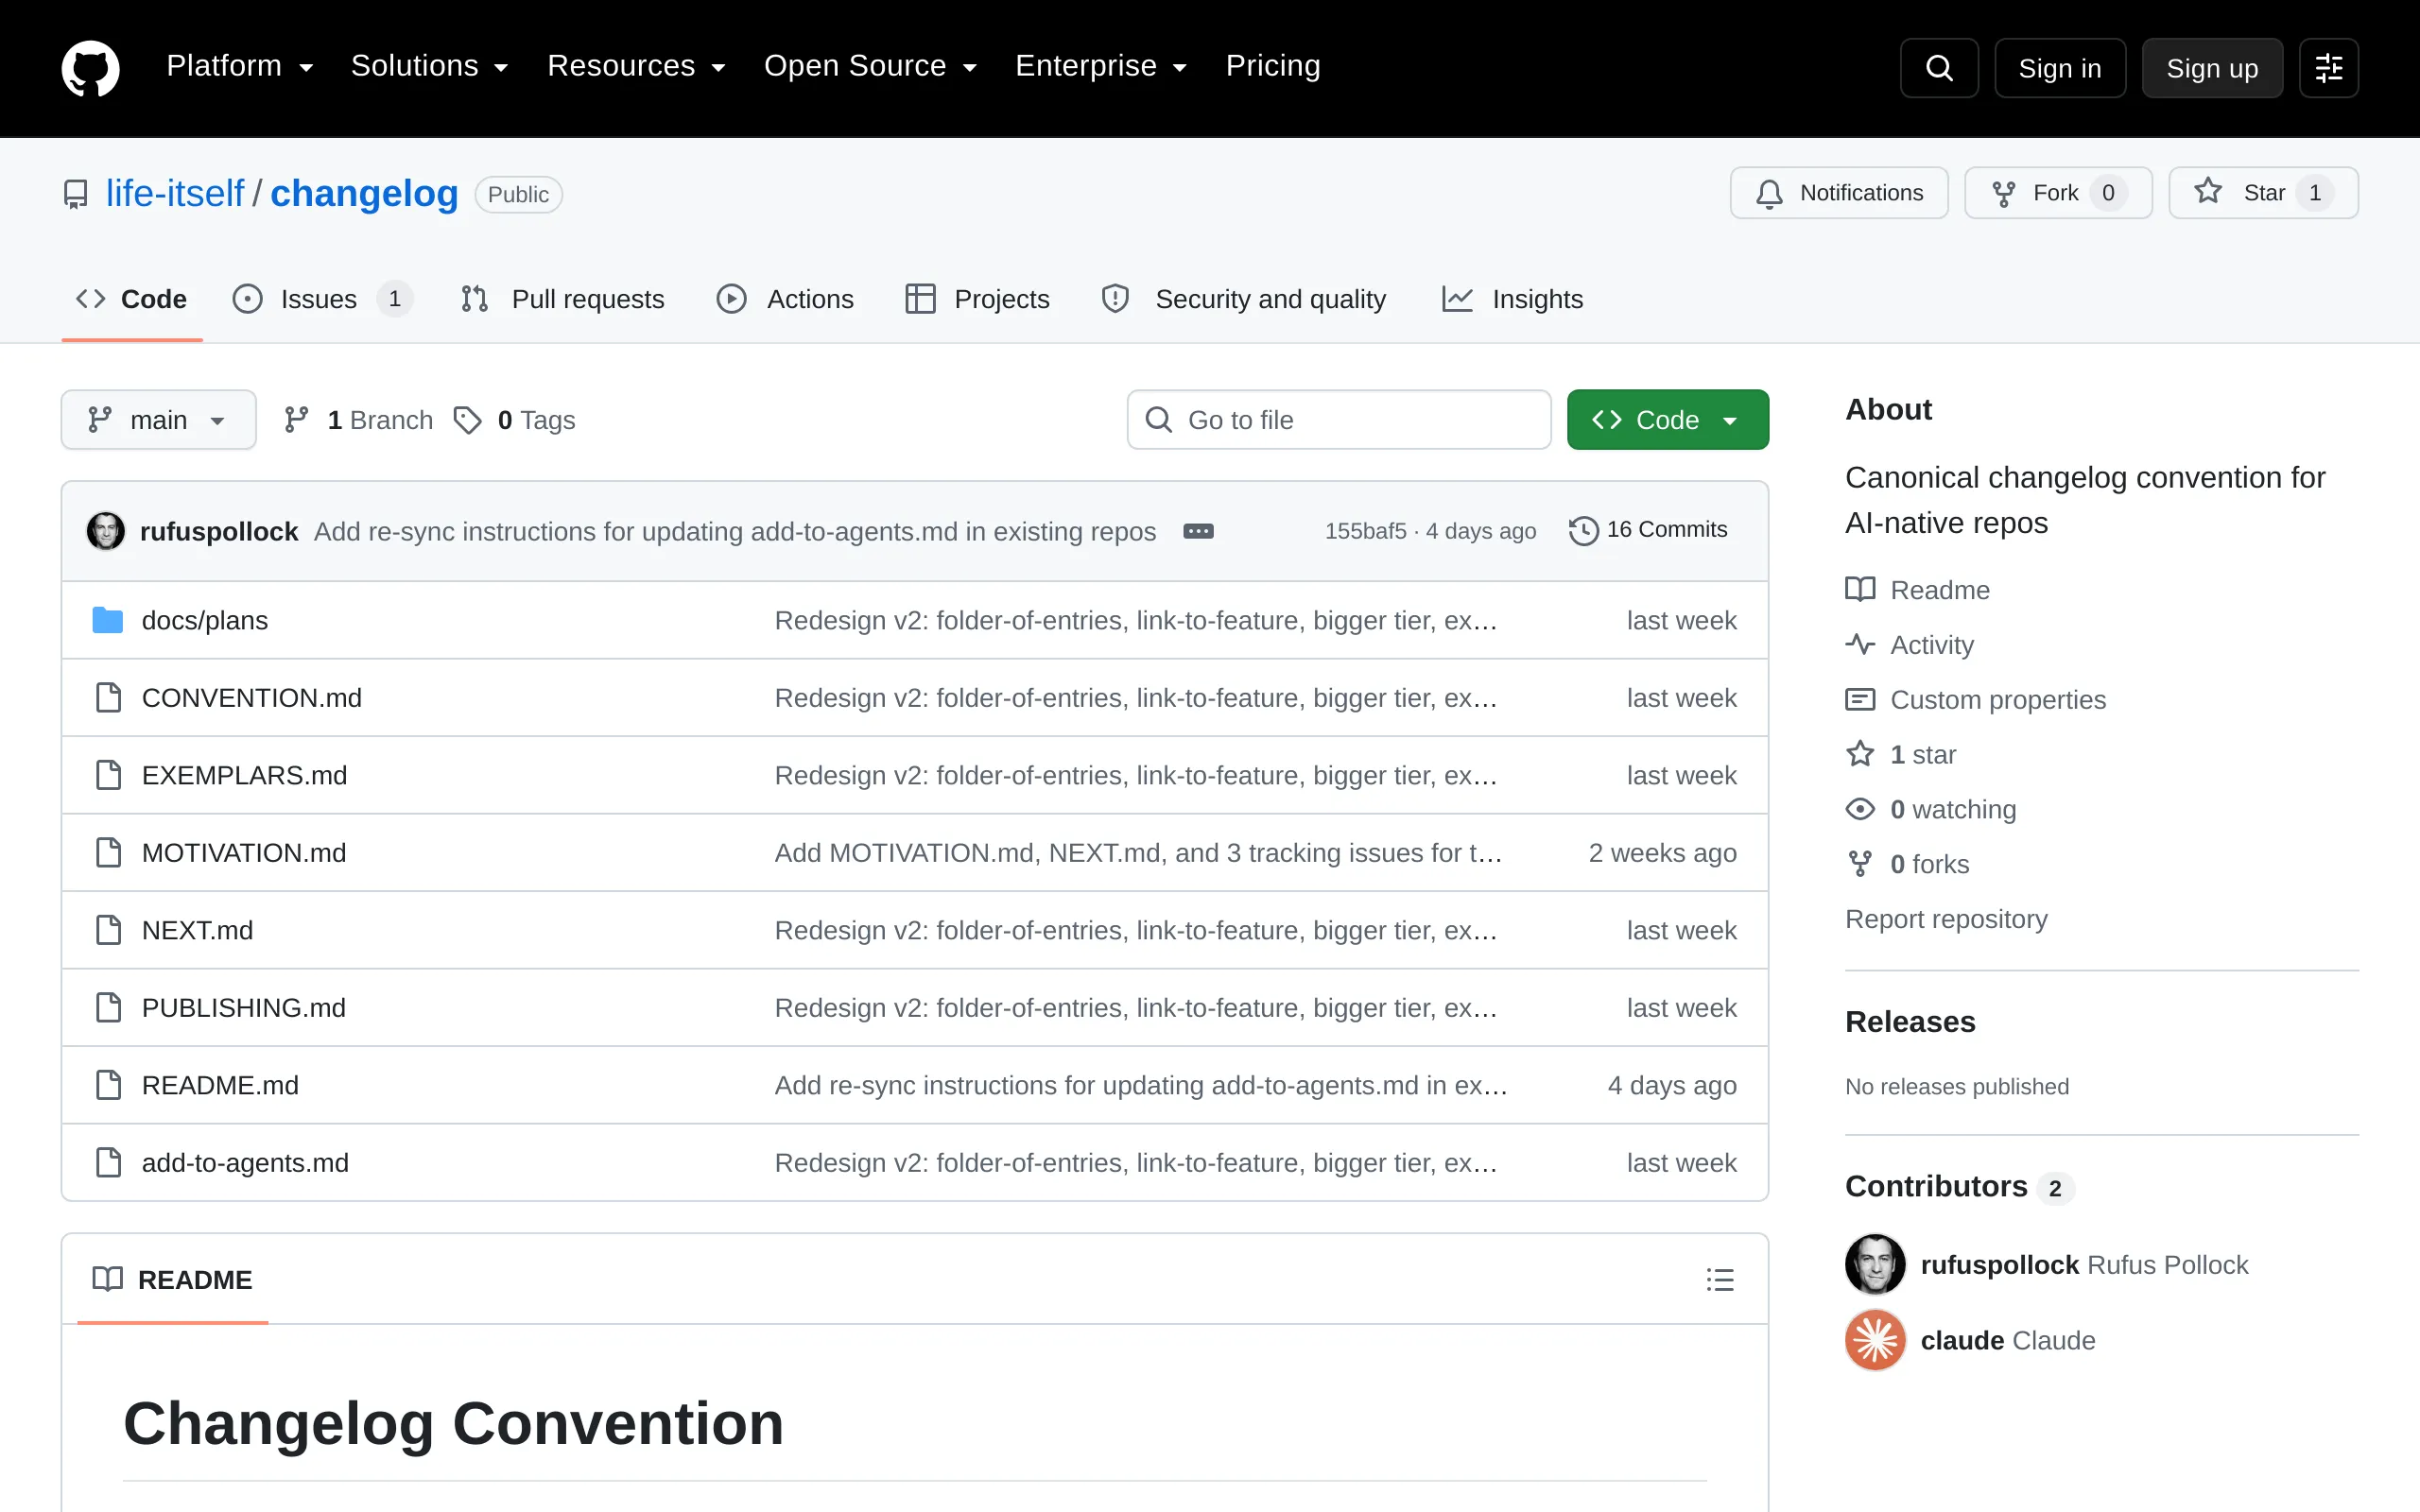The width and height of the screenshot is (2420, 1512).
Task: Open commit hash 155baf5
Action: (1365, 531)
